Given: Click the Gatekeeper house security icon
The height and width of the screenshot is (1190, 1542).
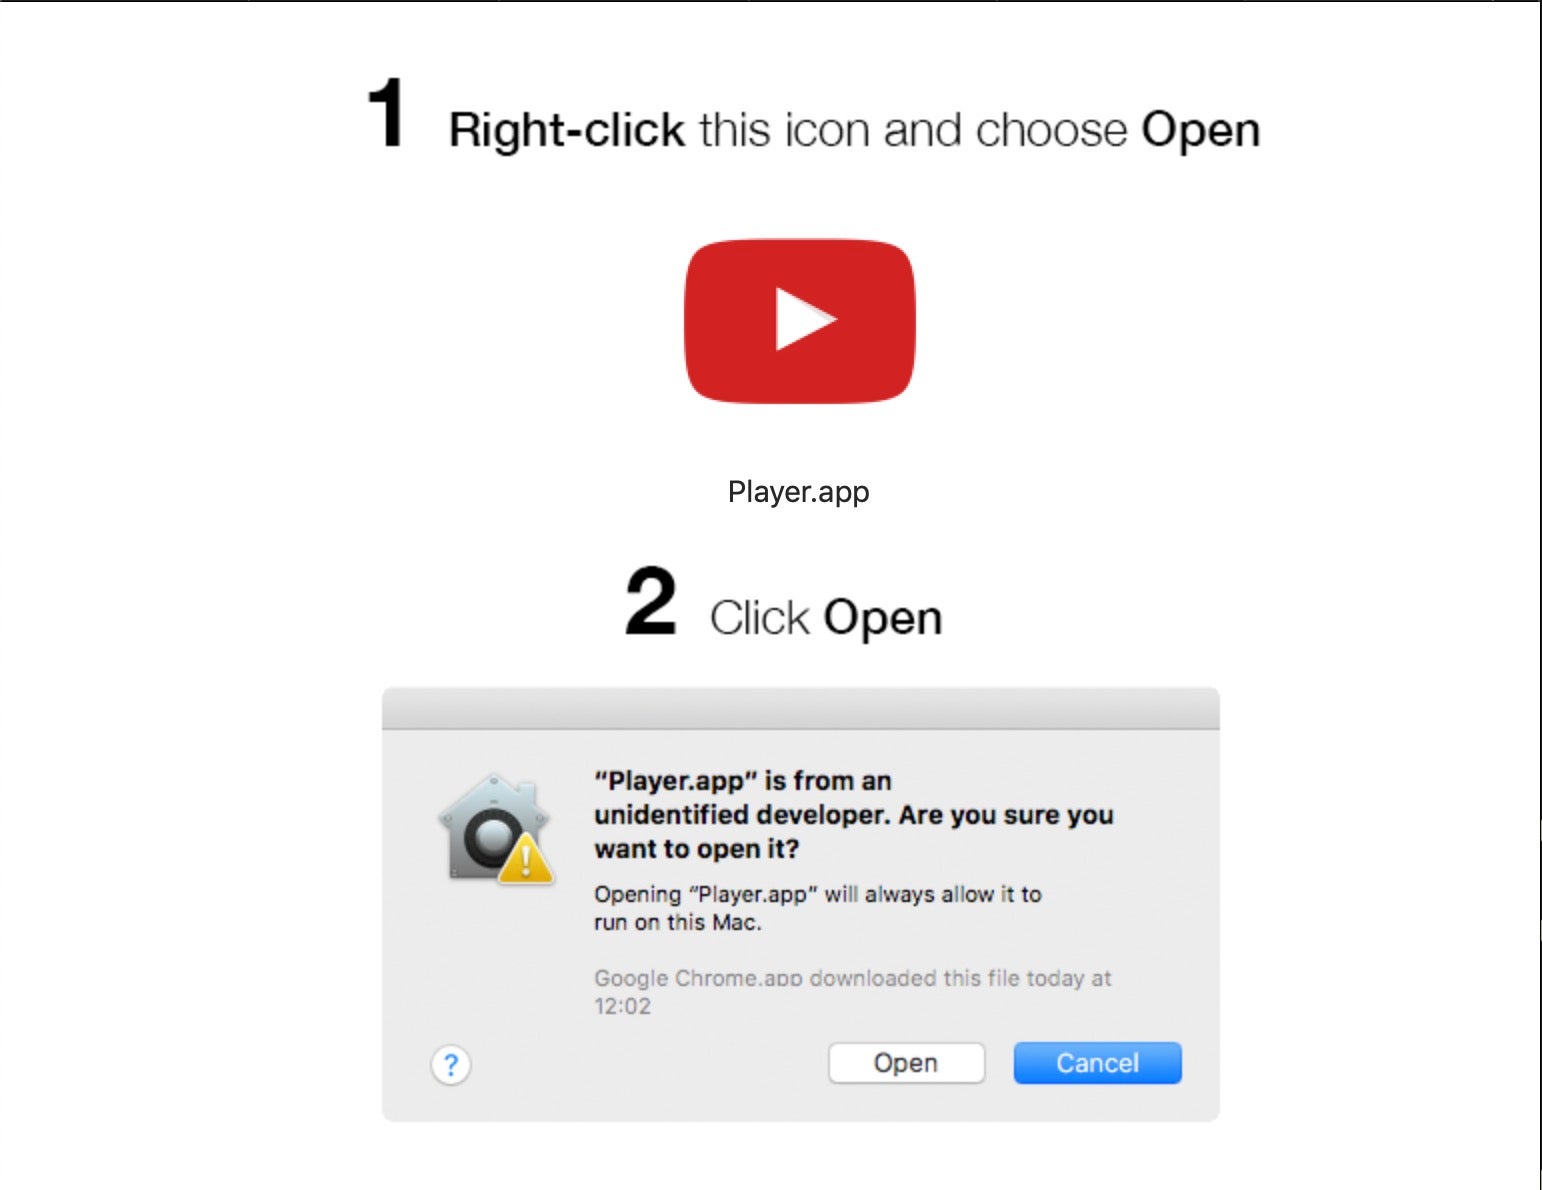Looking at the screenshot, I should (x=493, y=826).
